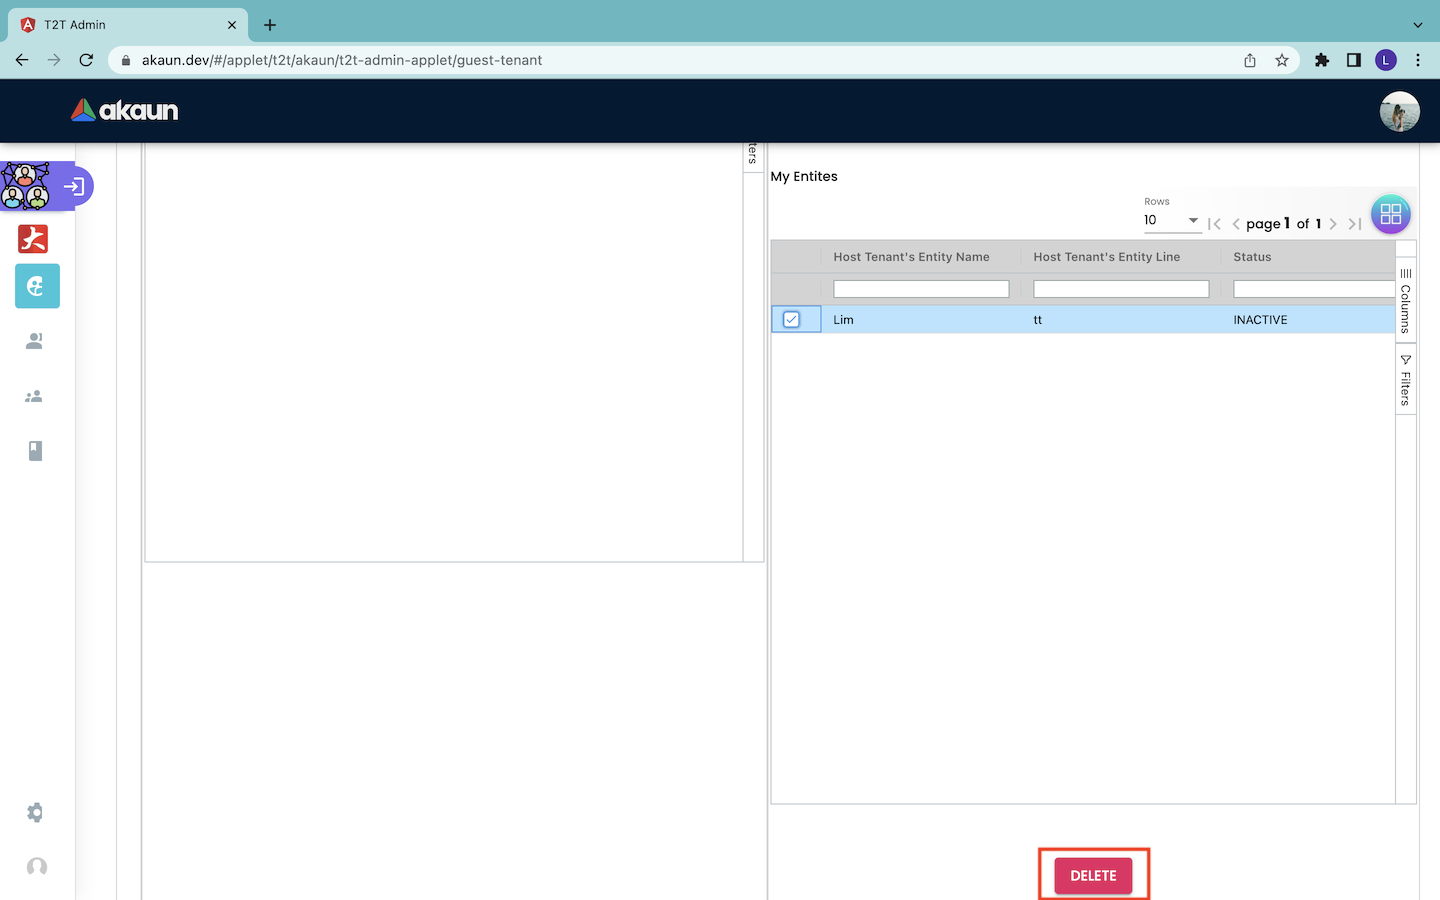The height and width of the screenshot is (900, 1440).
Task: Open the browser tab search chevron
Action: coord(1418,25)
